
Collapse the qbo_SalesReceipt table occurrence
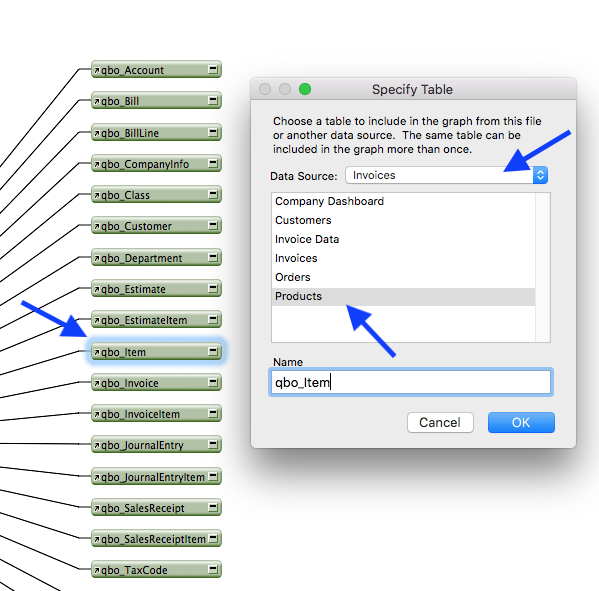tap(213, 507)
